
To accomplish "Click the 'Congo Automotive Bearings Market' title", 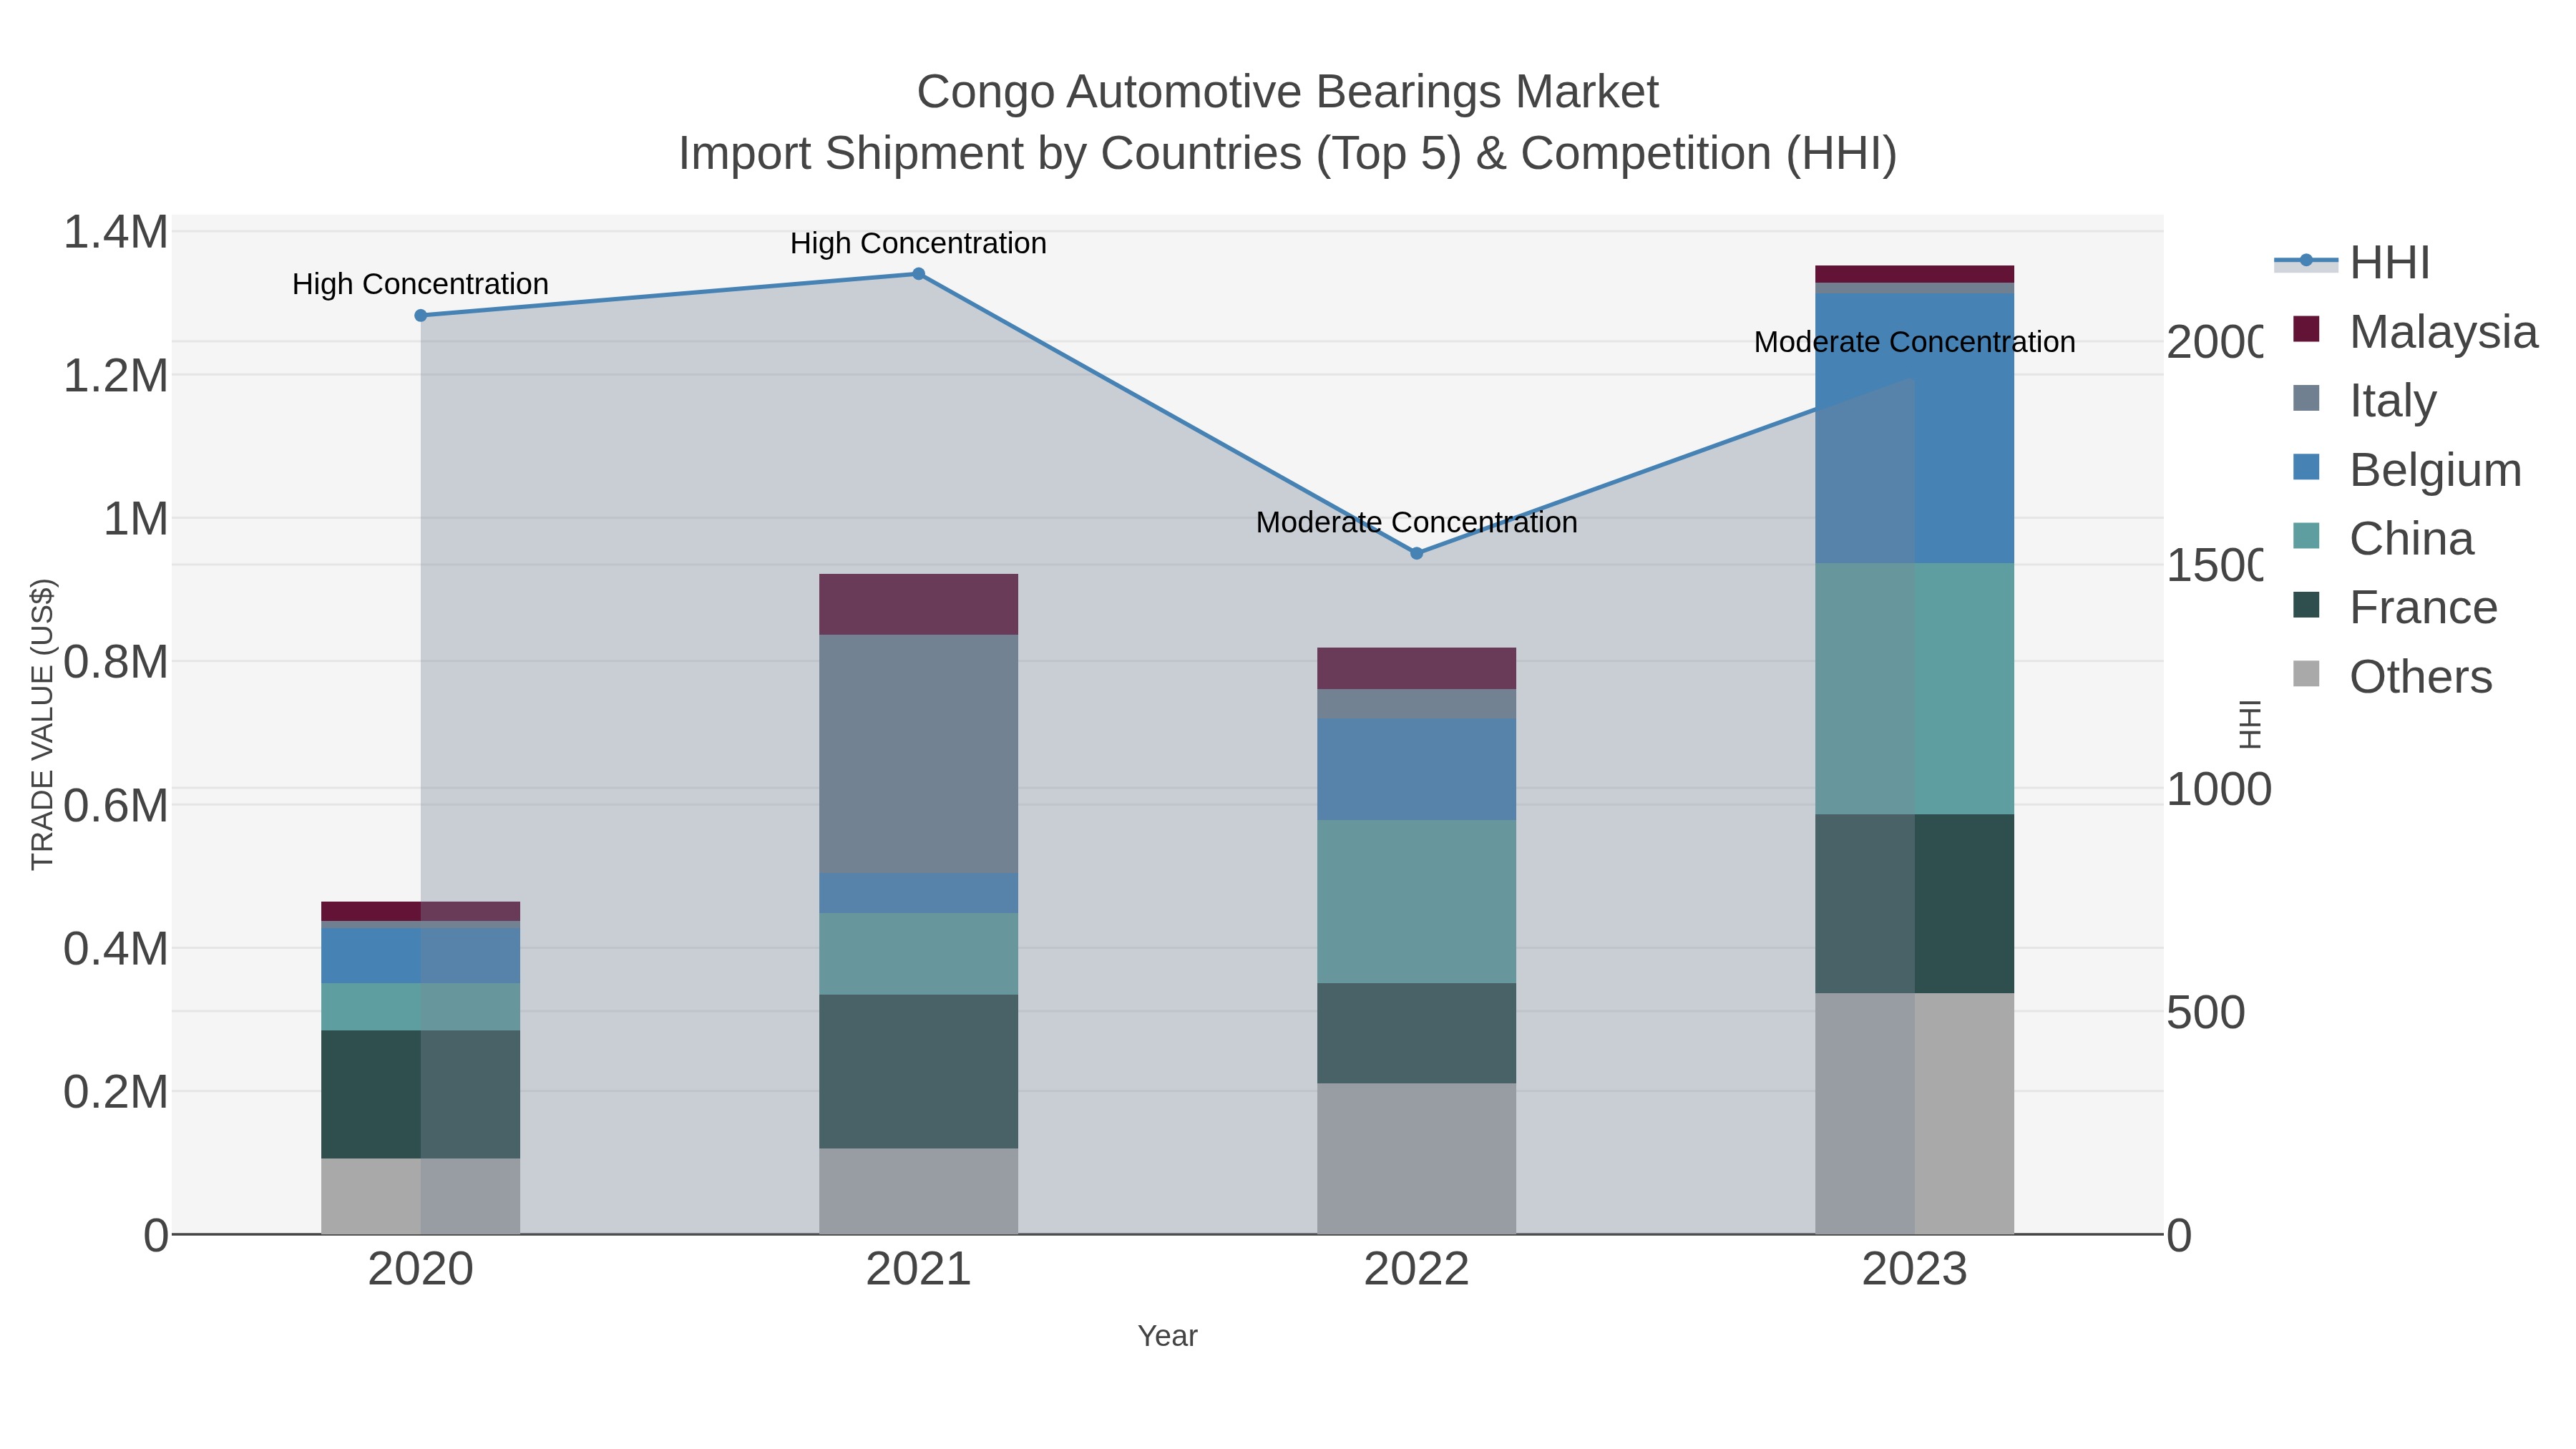I will point(1288,92).
